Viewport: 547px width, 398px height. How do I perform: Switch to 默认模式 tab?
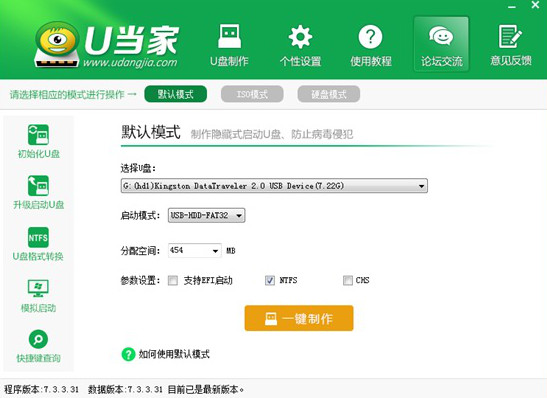point(175,94)
